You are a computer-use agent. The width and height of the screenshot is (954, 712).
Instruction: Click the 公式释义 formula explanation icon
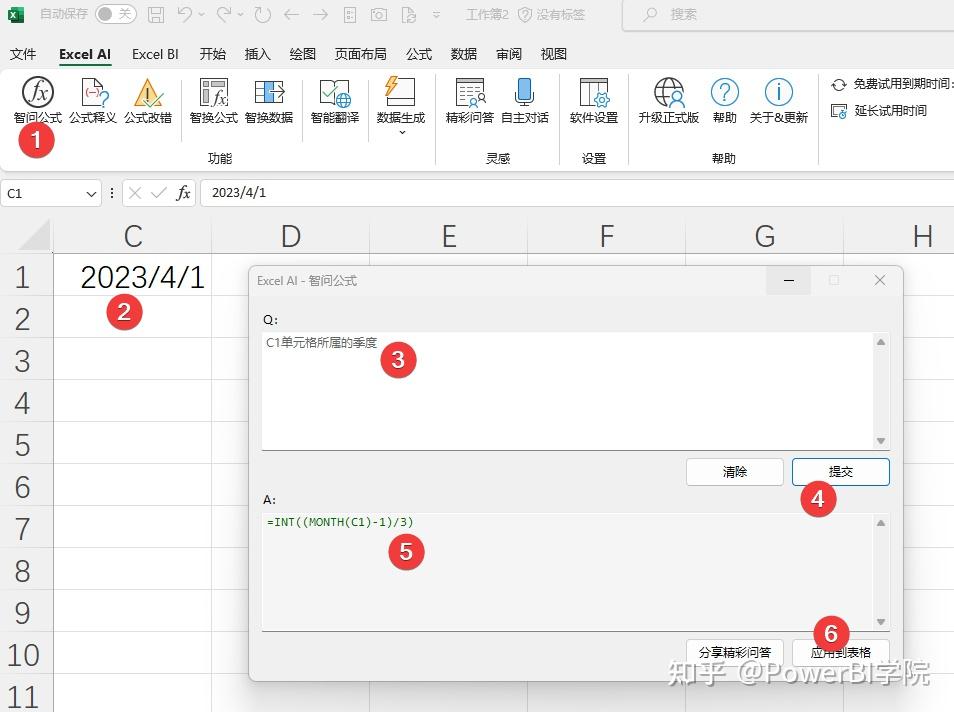[92, 100]
